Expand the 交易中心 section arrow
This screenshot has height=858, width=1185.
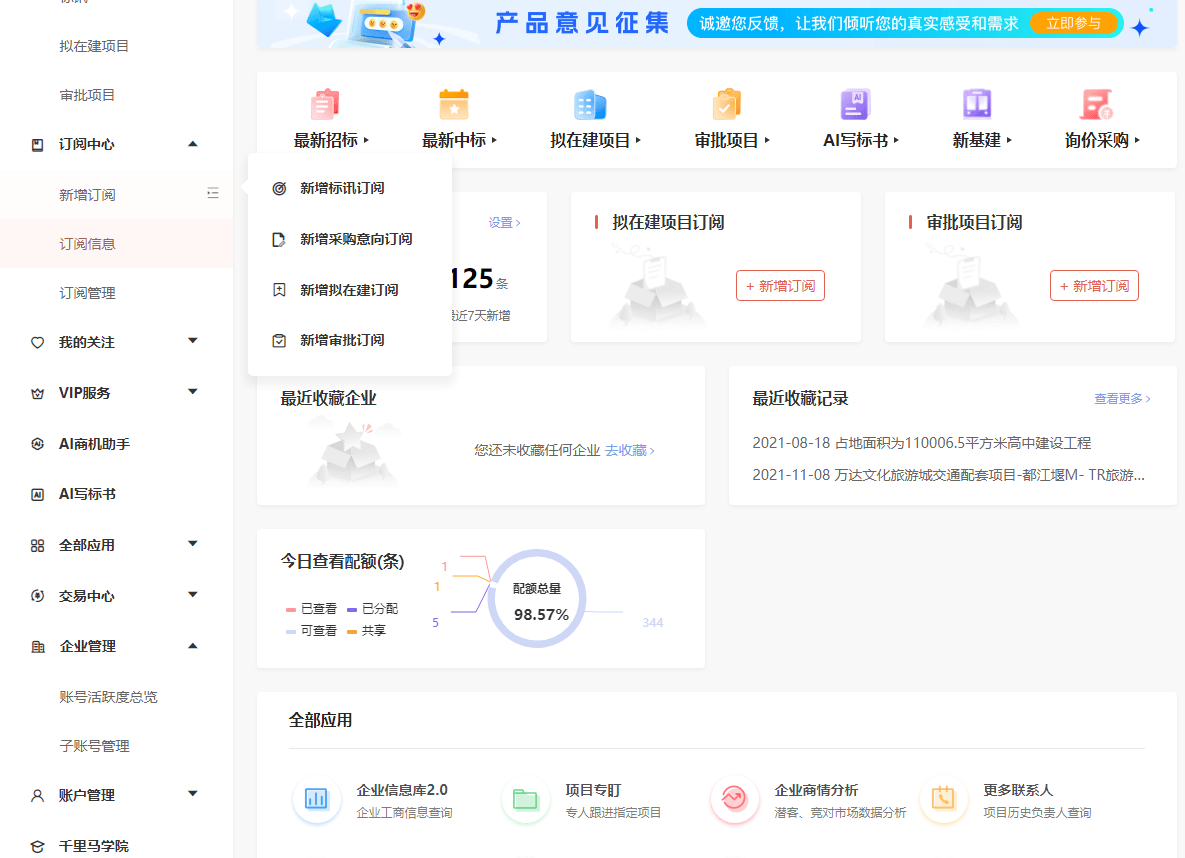coord(193,594)
